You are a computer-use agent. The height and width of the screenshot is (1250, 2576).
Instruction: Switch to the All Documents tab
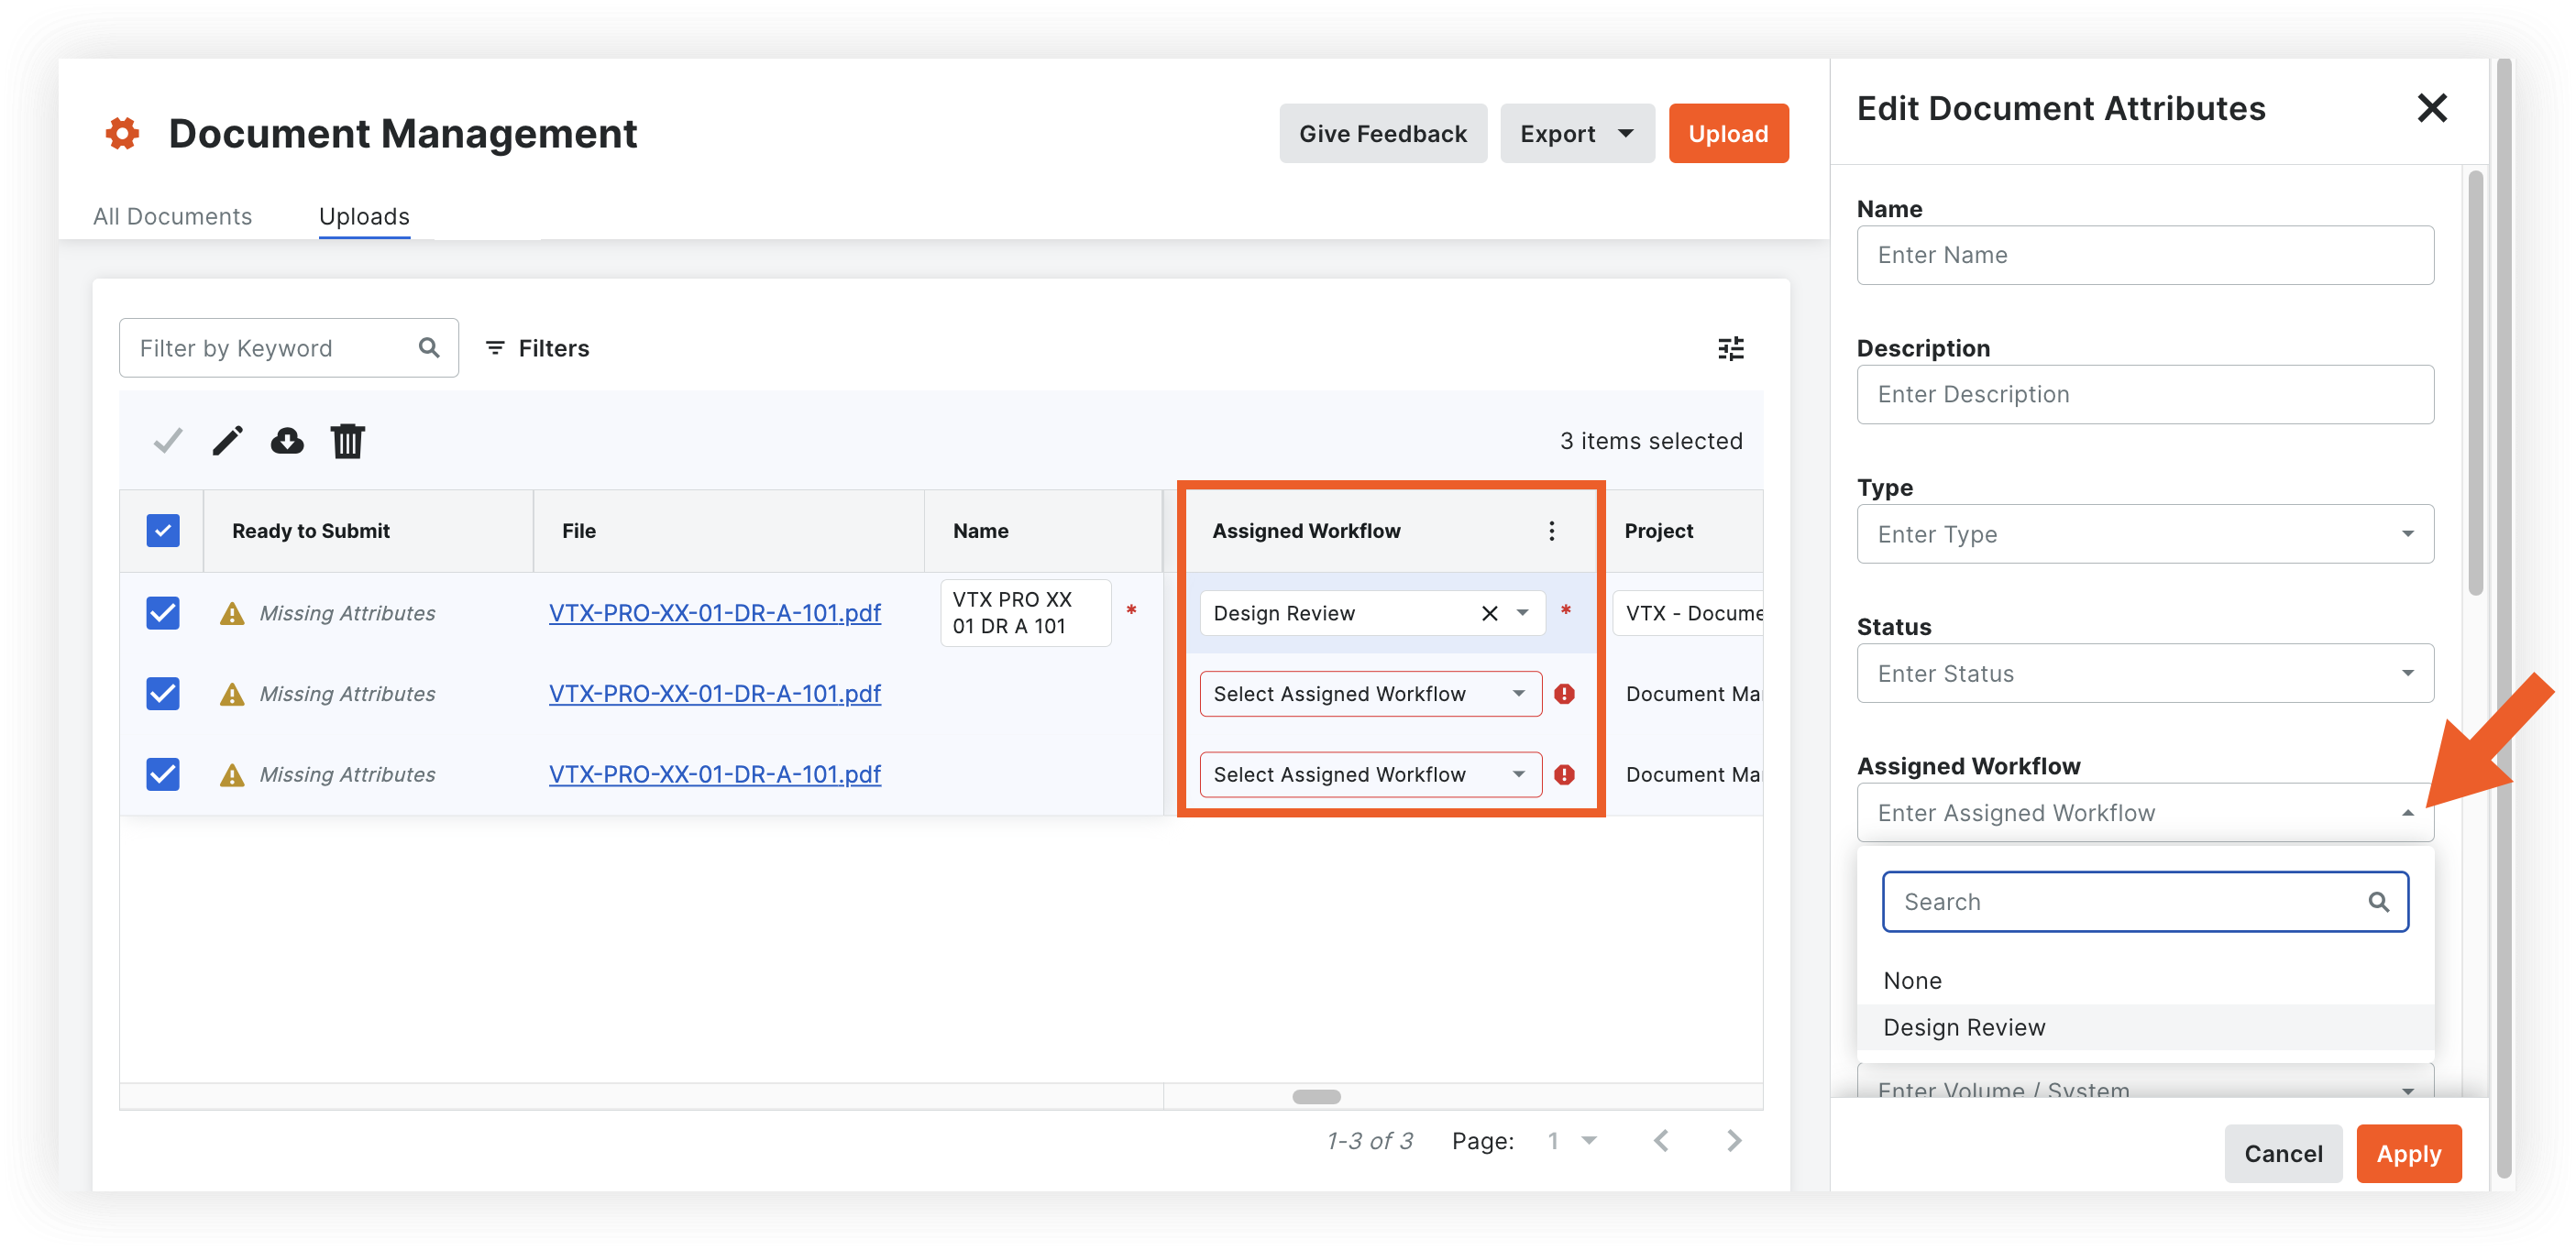[172, 216]
